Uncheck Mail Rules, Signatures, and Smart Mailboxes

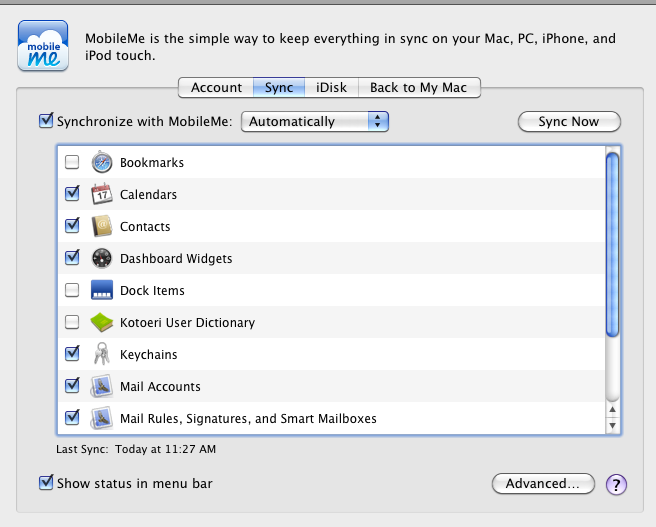coord(72,417)
